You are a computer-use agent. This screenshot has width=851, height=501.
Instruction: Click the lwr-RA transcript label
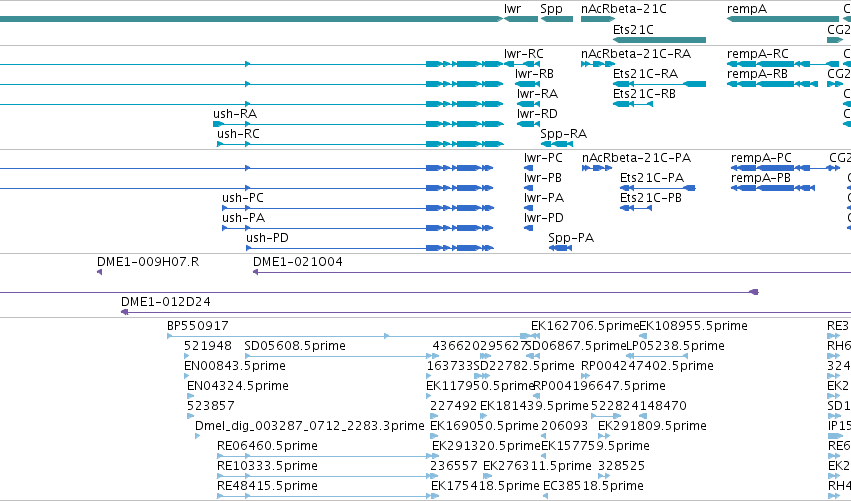coord(537,94)
